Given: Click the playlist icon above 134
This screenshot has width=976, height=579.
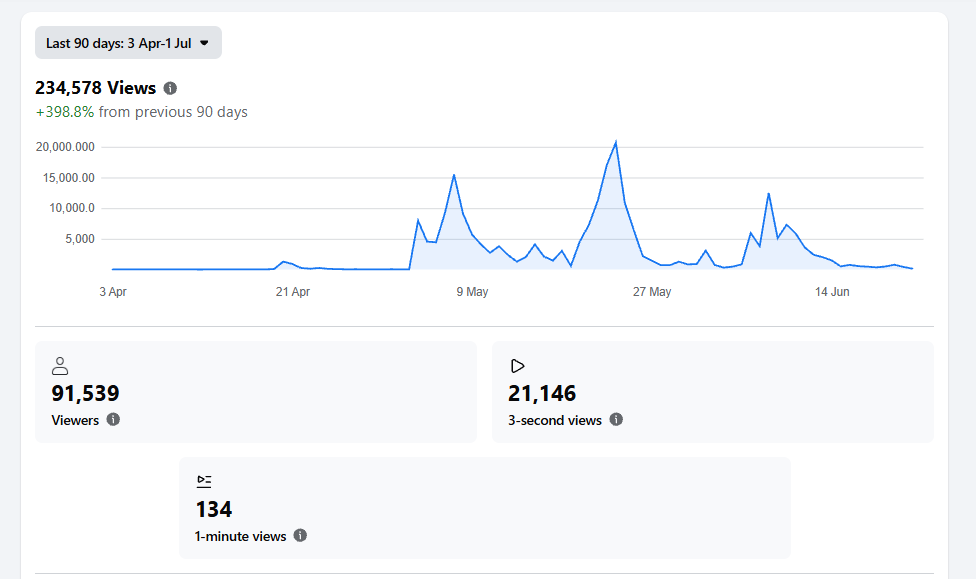Looking at the screenshot, I should click(x=204, y=481).
